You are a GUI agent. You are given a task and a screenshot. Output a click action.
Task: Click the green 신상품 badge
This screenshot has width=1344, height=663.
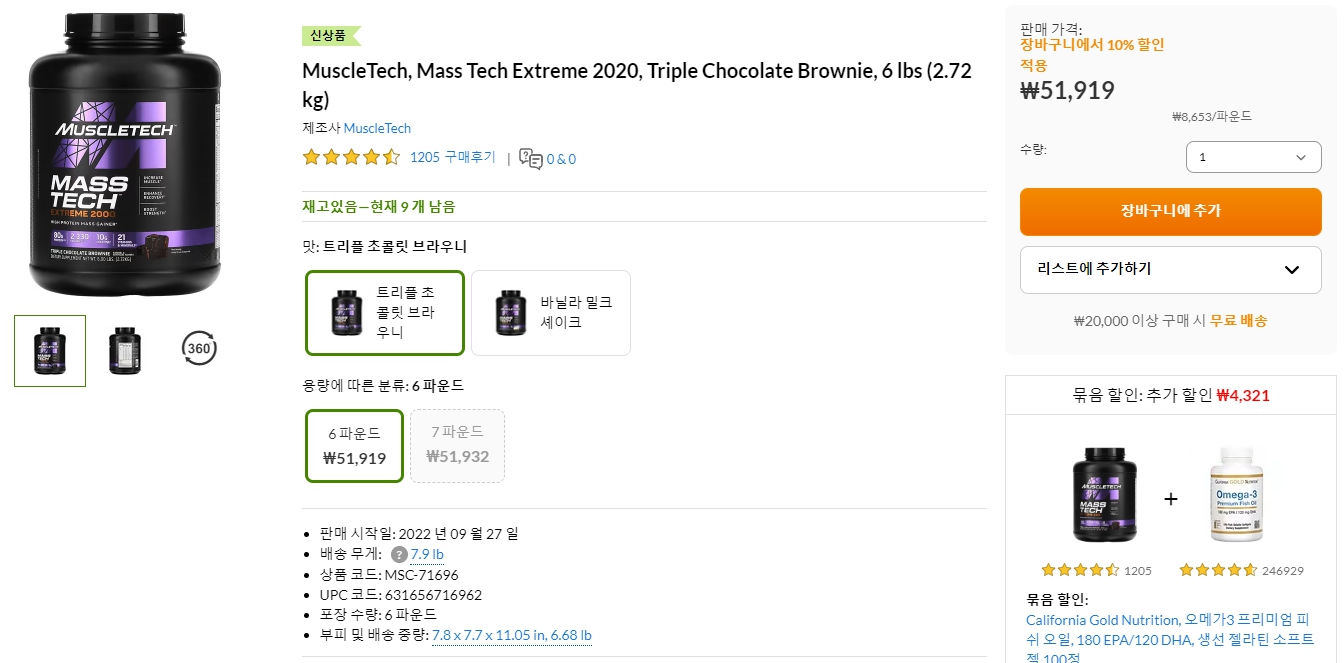[x=331, y=35]
